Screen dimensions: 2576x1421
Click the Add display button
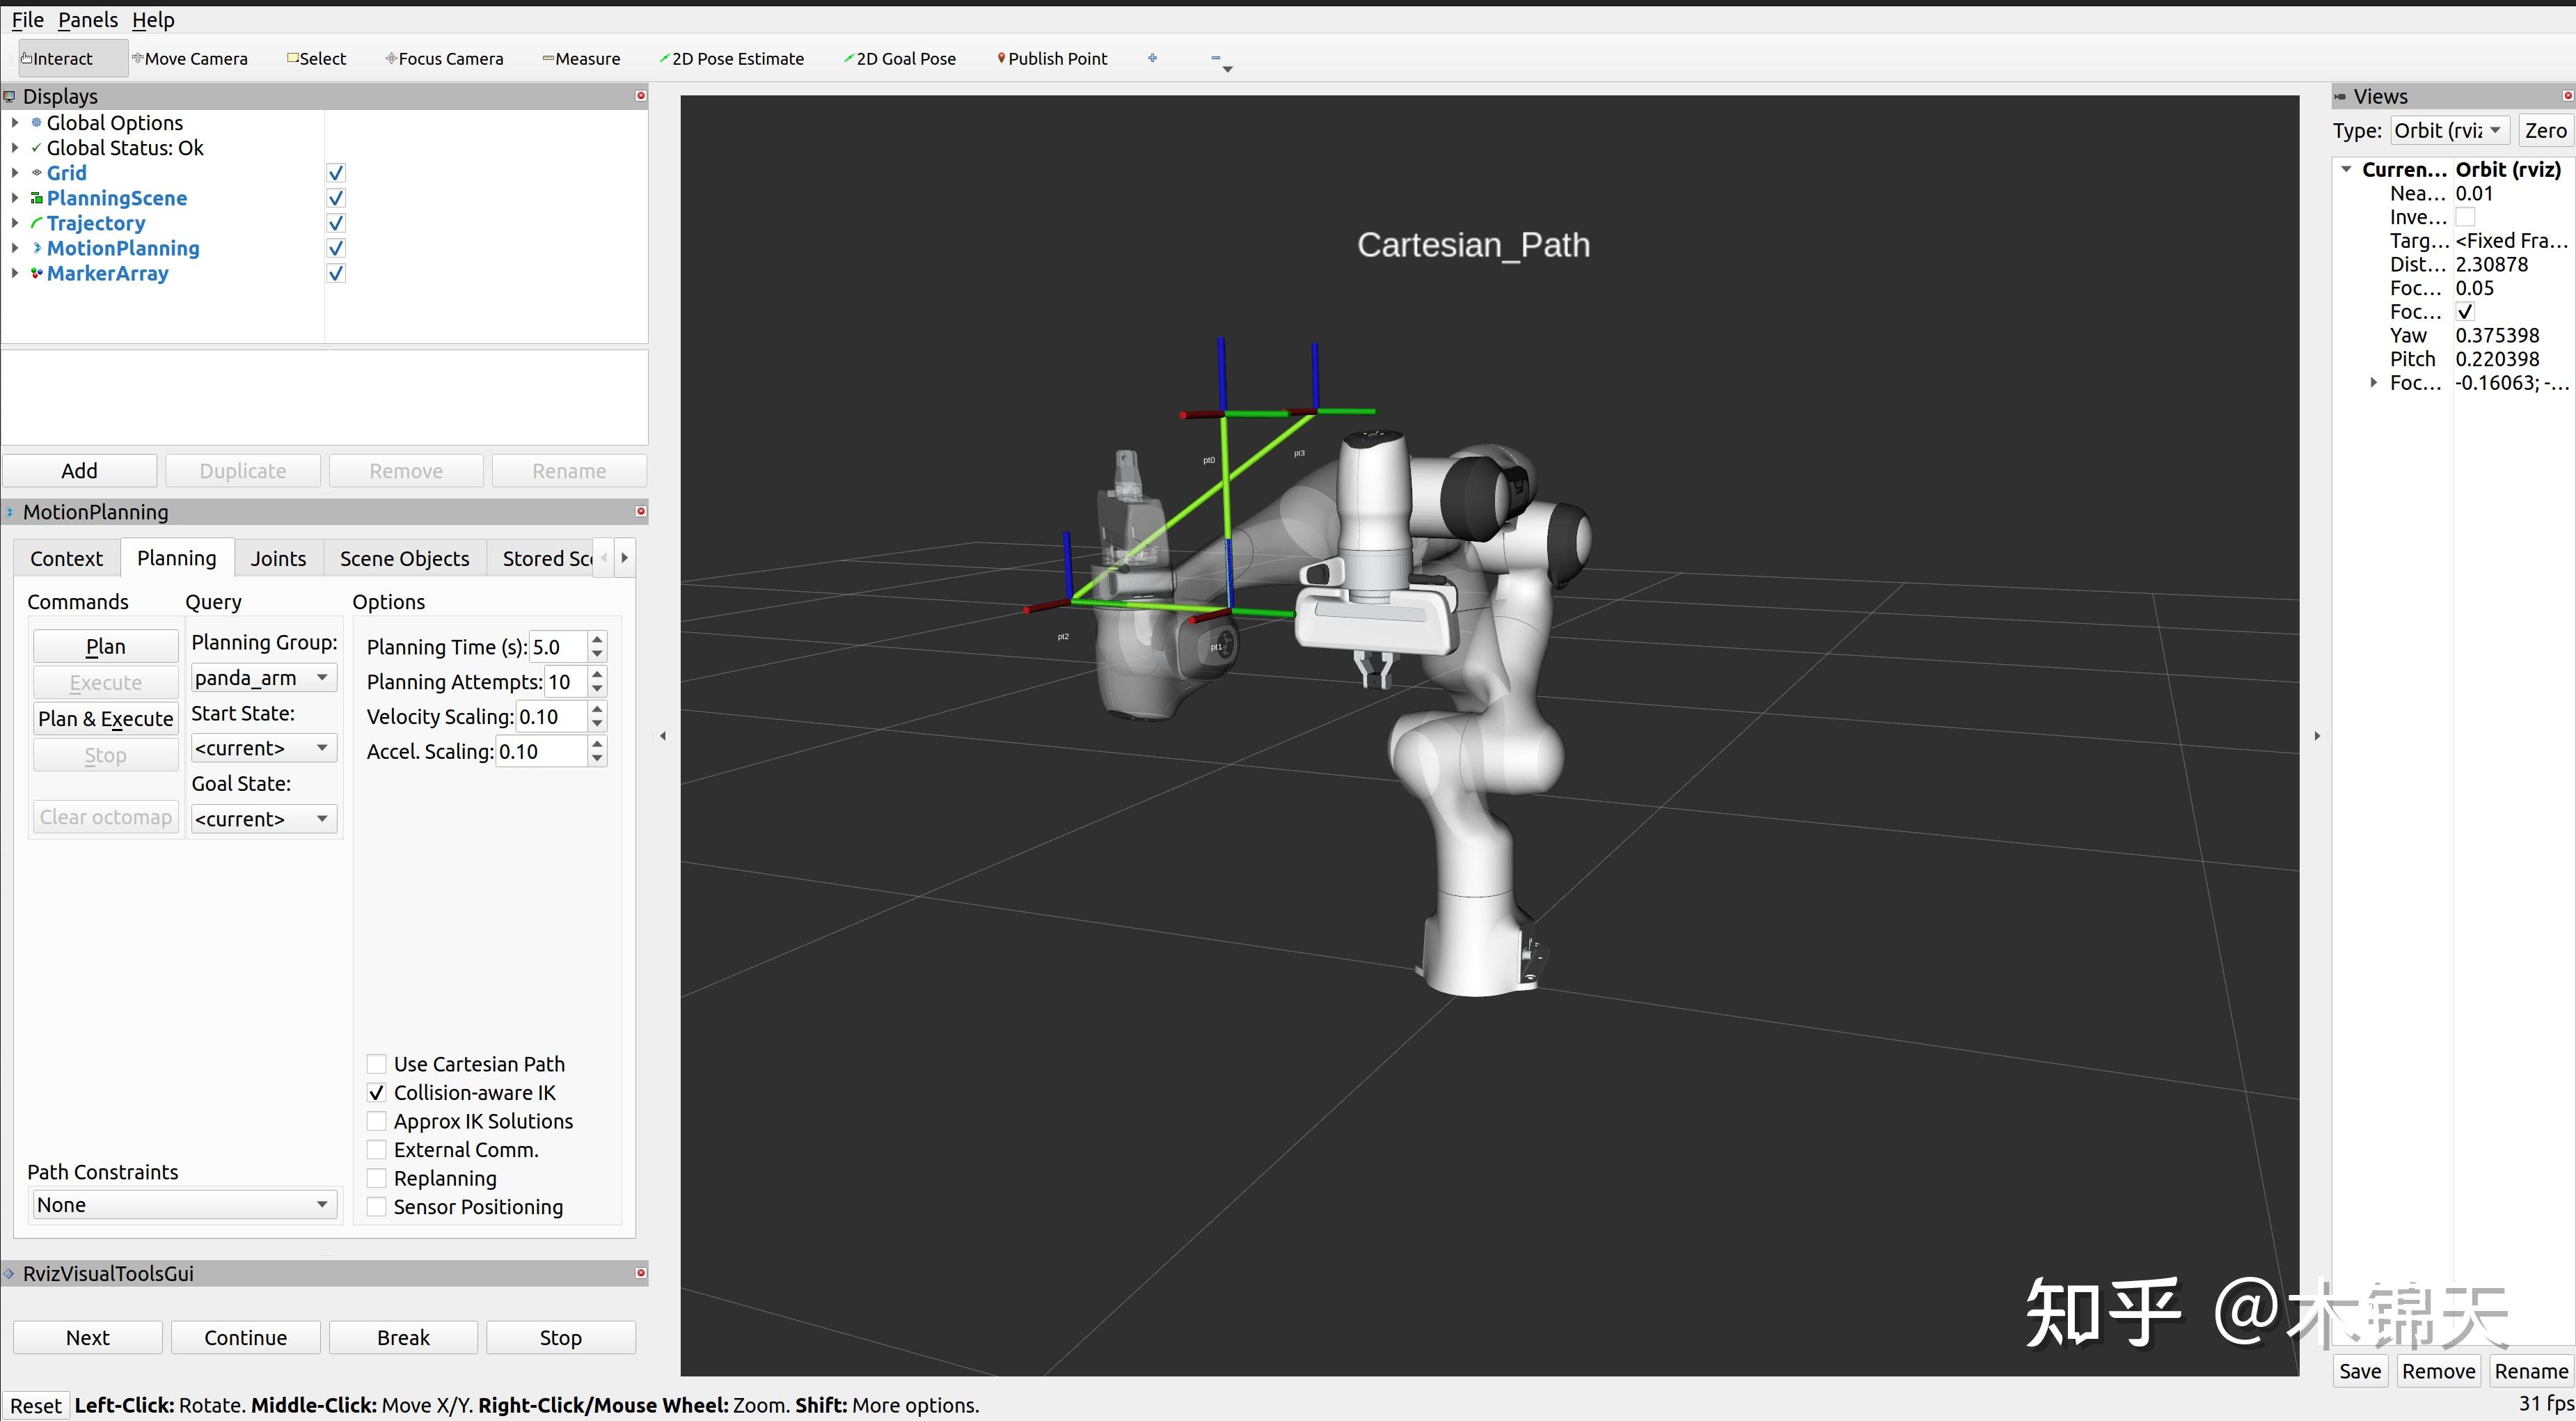pos(79,470)
